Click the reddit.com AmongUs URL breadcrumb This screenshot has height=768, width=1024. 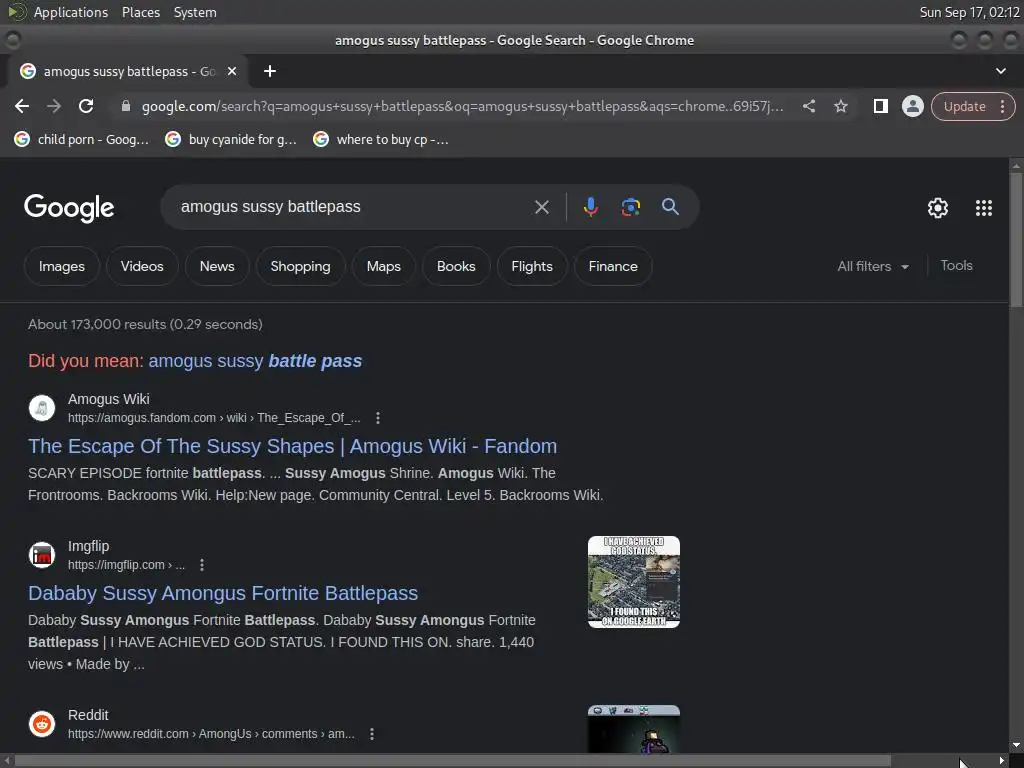tap(211, 734)
